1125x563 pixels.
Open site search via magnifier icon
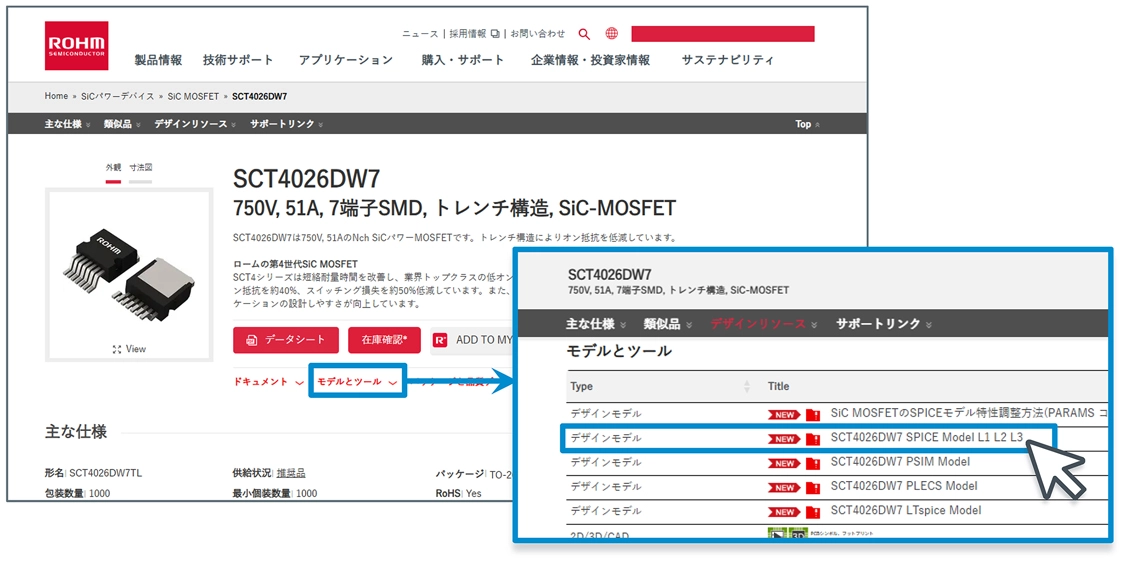pyautogui.click(x=584, y=34)
